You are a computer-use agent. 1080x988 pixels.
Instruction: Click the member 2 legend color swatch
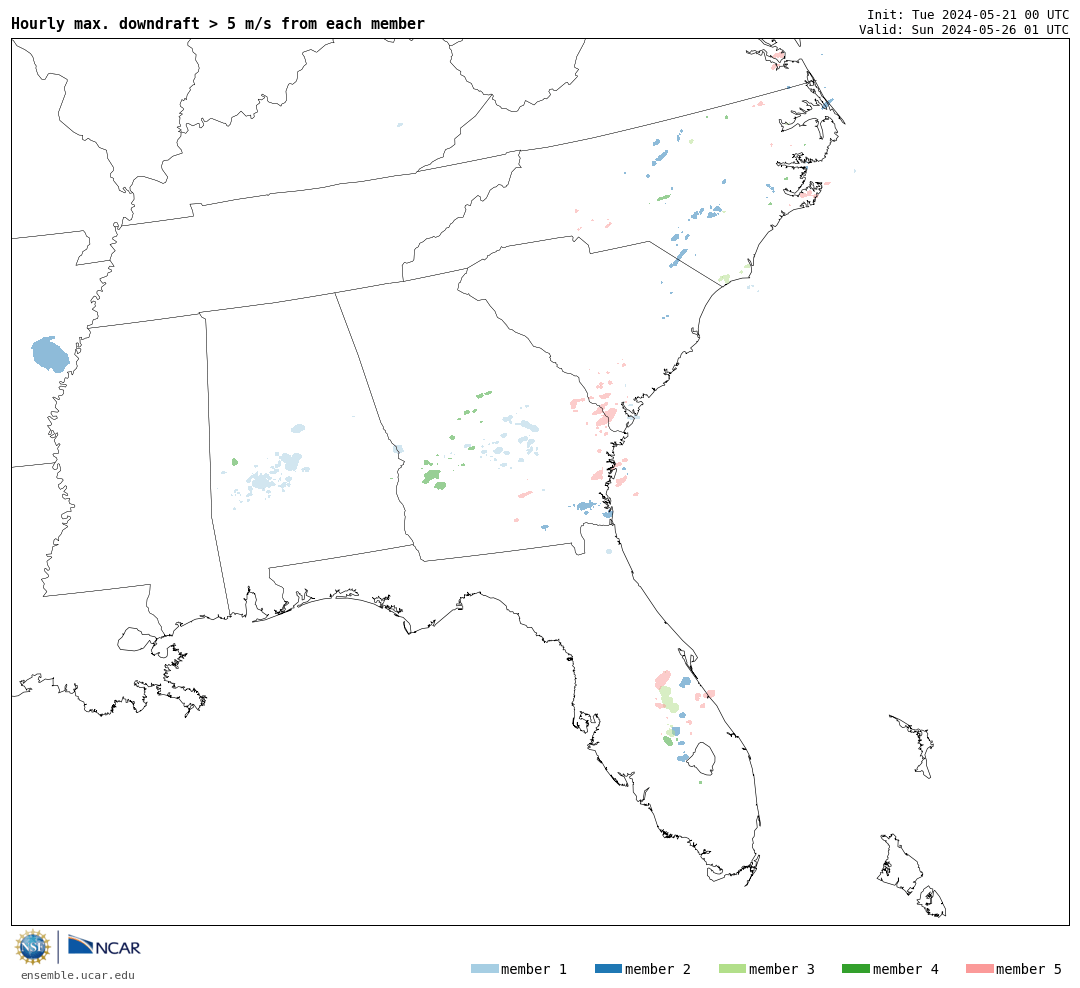point(608,968)
